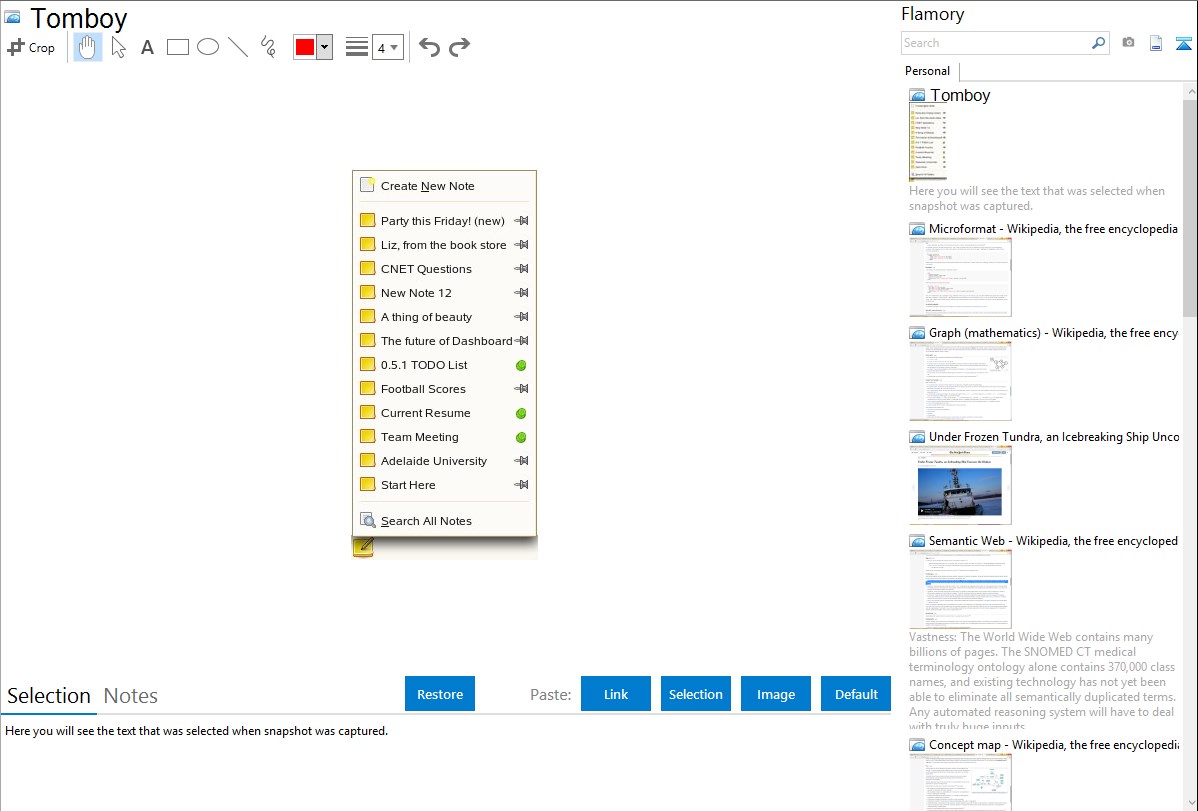1198x811 pixels.
Task: Open the line width 4 dropdown
Action: coord(388,47)
